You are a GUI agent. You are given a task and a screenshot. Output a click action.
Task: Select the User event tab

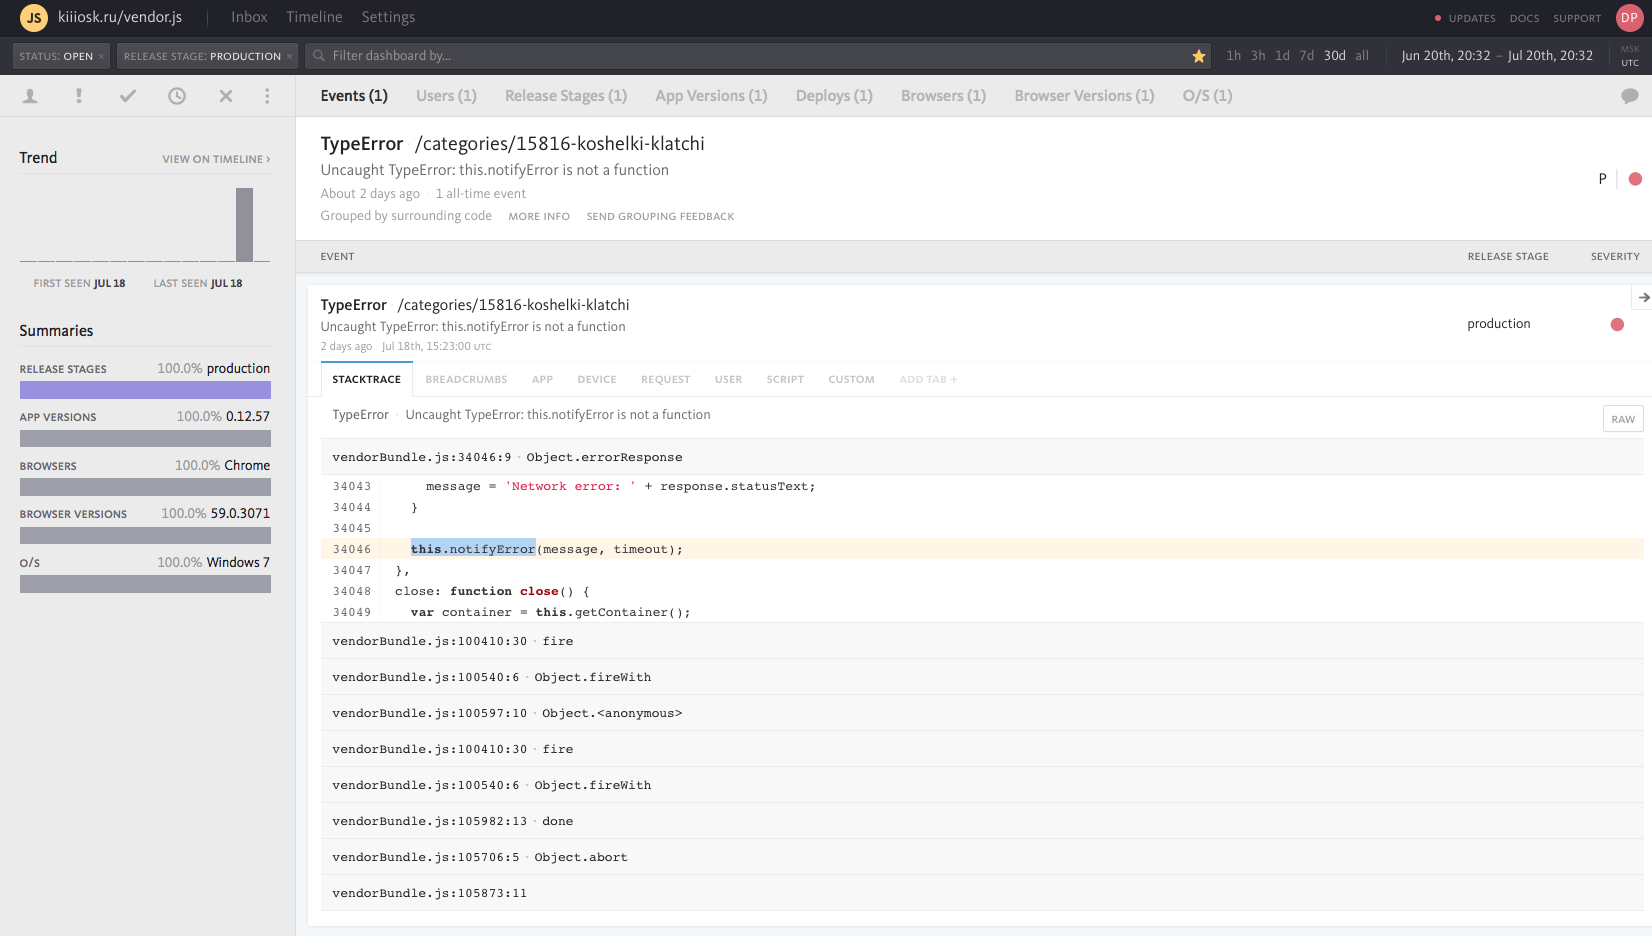point(728,380)
